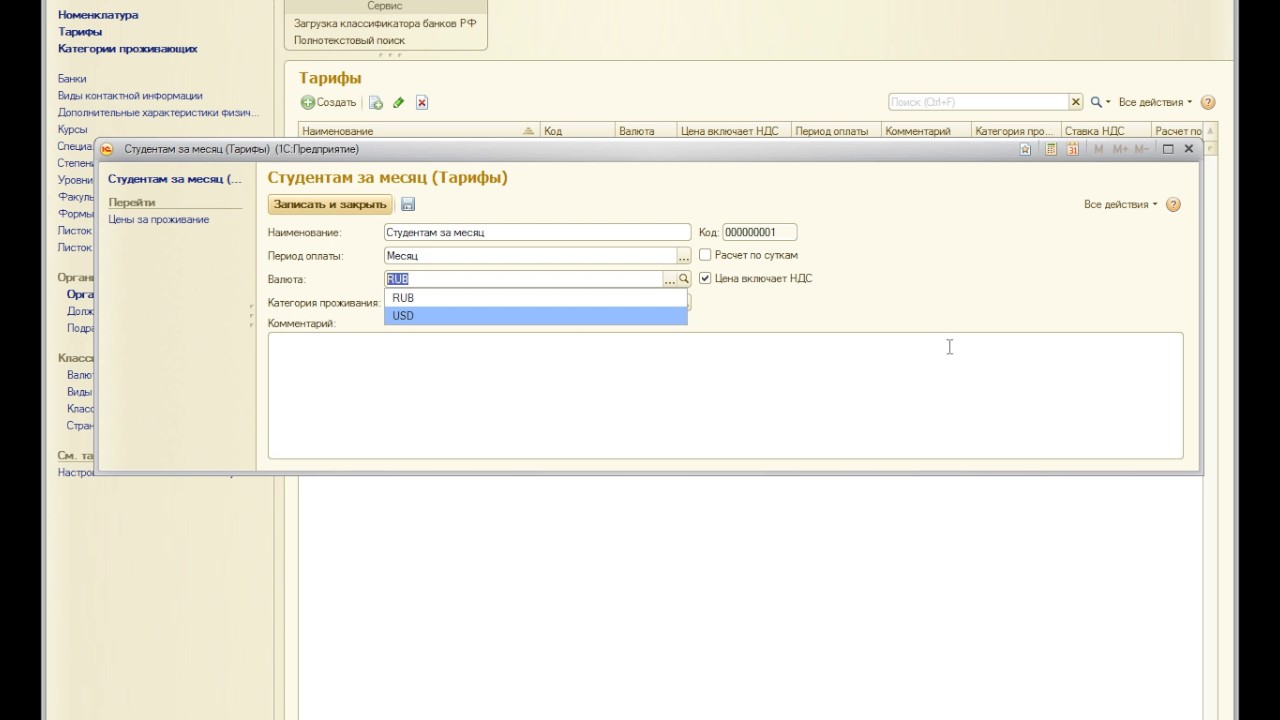
Task: Click the red X delete-mark icon in Тарифы toolbar
Action: (x=422, y=102)
